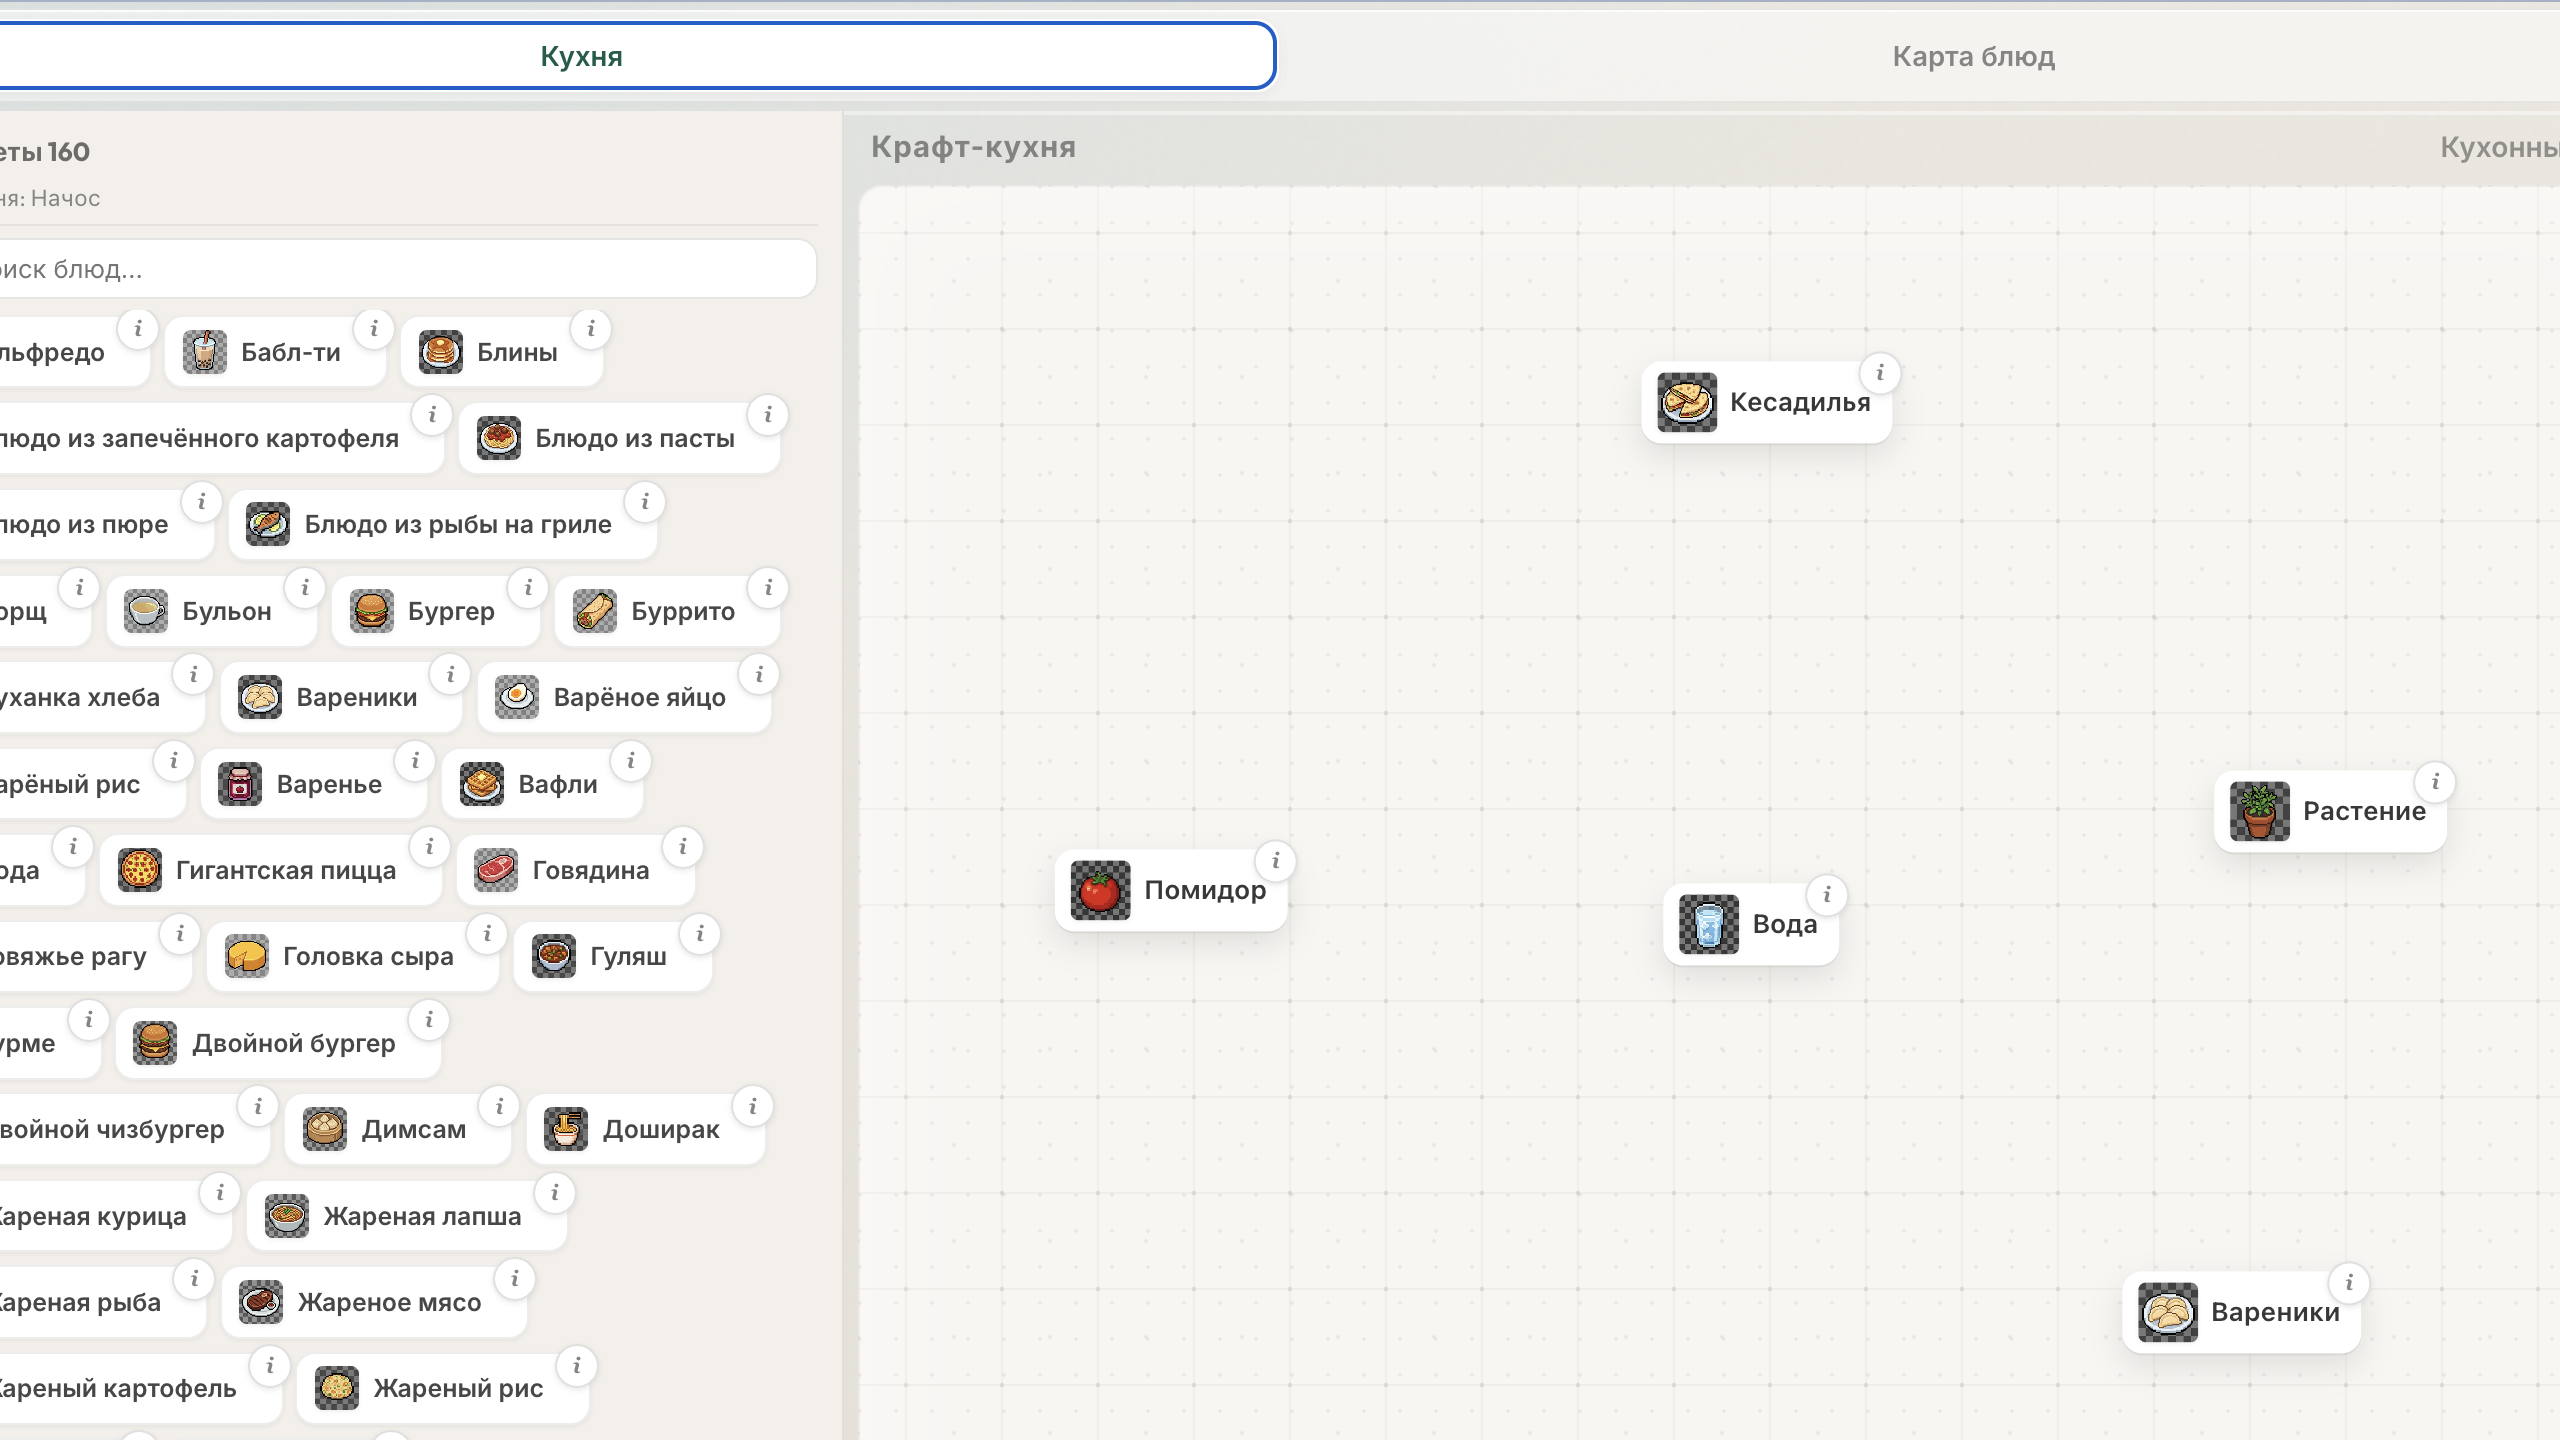This screenshot has height=1440, width=2560.
Task: Click the Двойной чизбургер label
Action: (112, 1129)
